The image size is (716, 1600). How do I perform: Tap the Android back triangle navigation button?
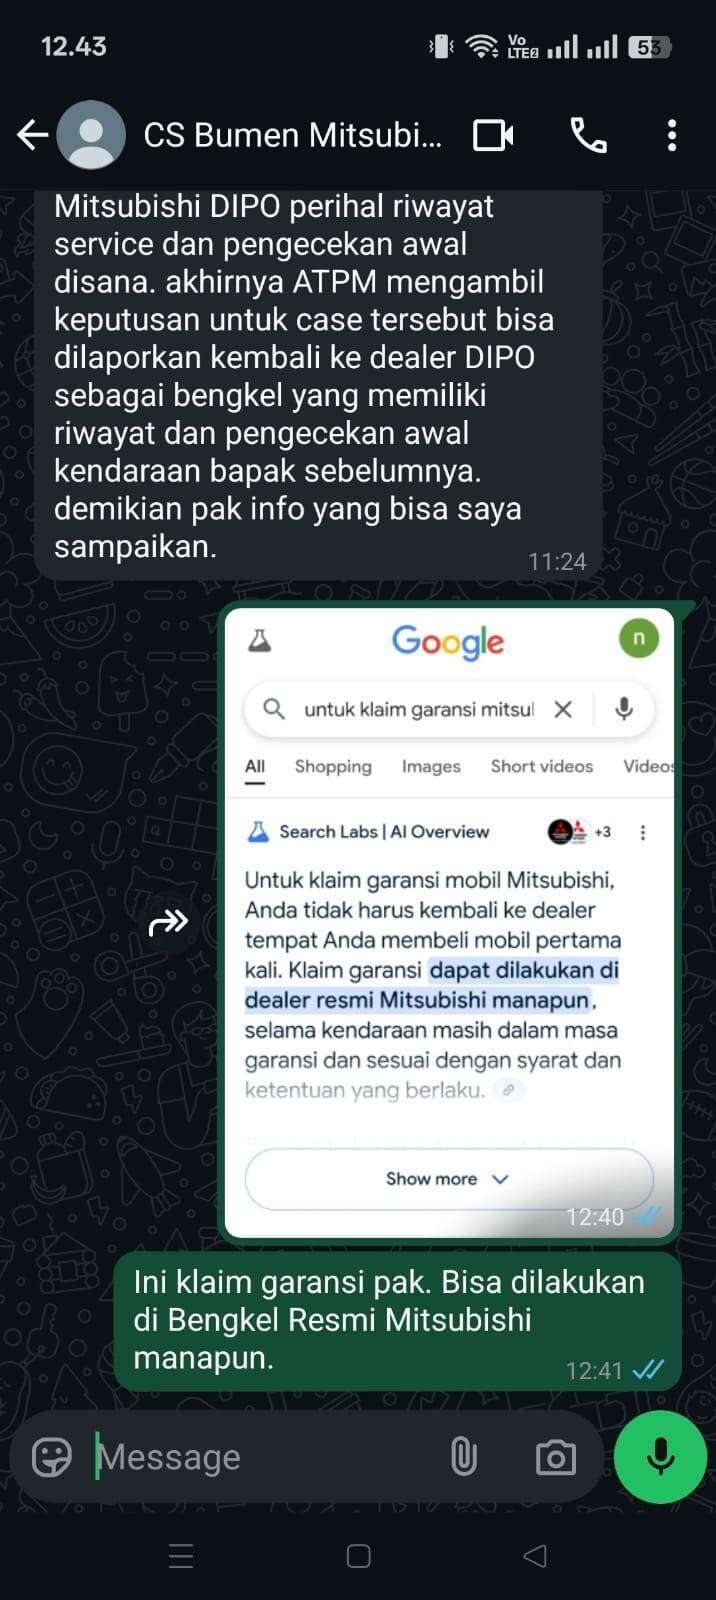[535, 1556]
